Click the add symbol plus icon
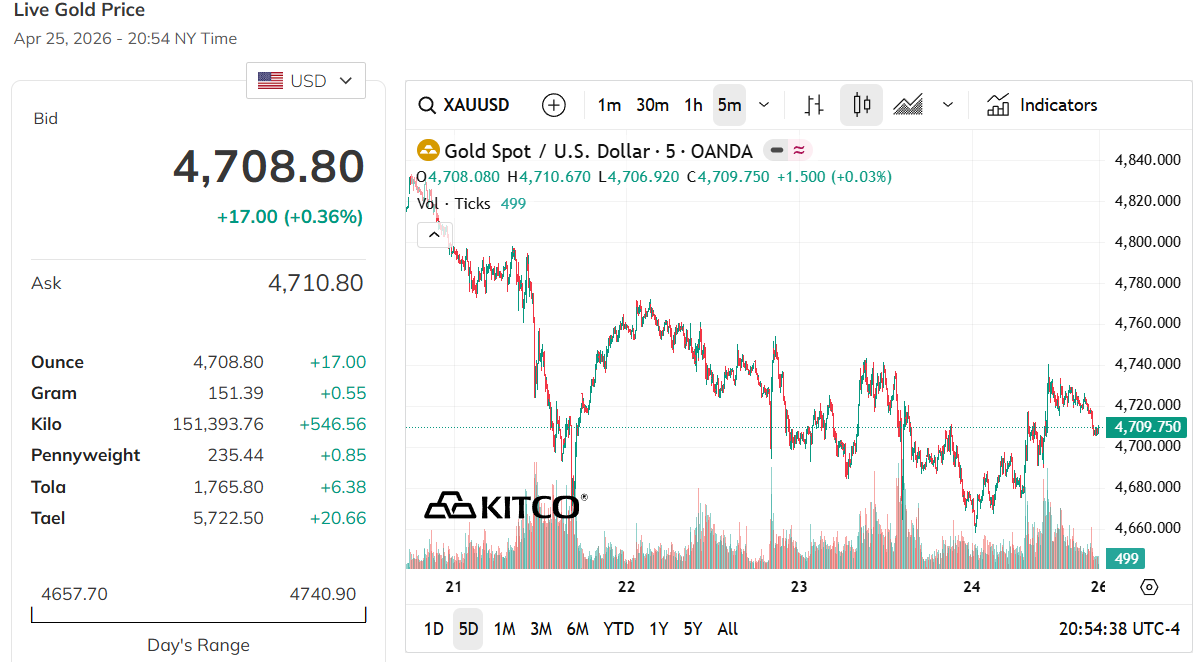The width and height of the screenshot is (1202, 662). (x=553, y=105)
